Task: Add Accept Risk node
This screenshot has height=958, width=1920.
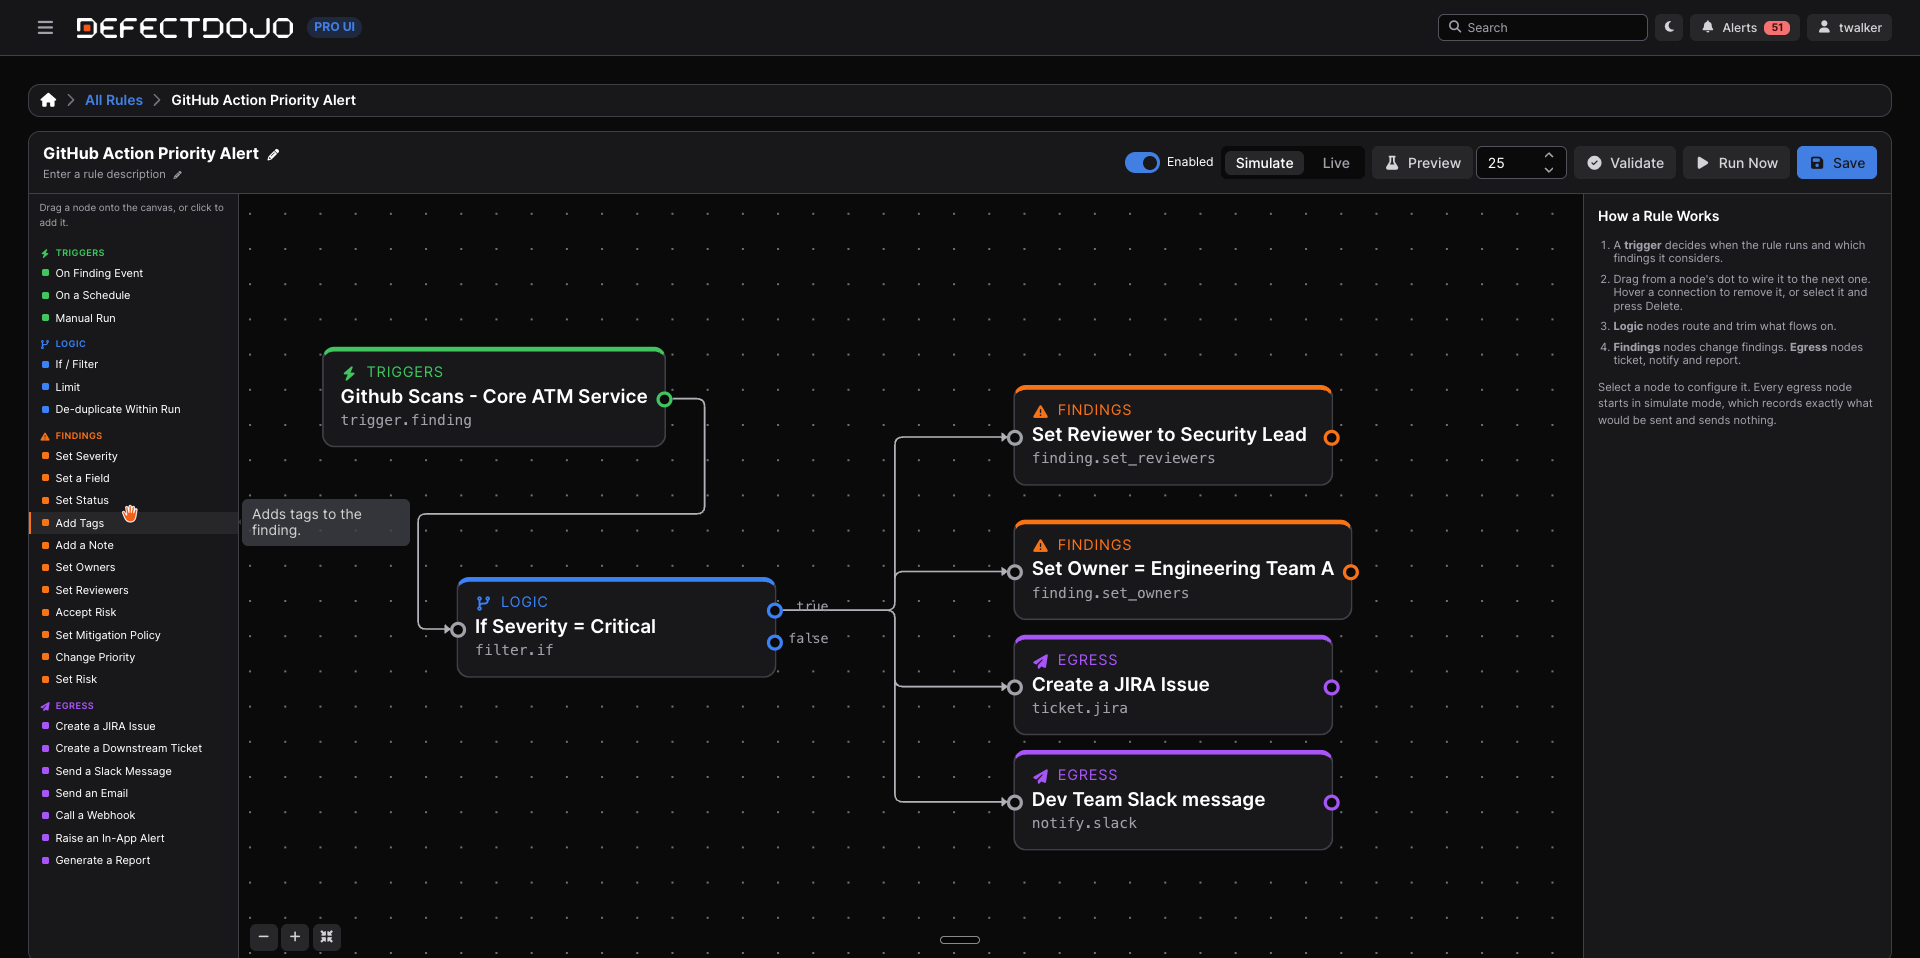Action: click(134, 612)
